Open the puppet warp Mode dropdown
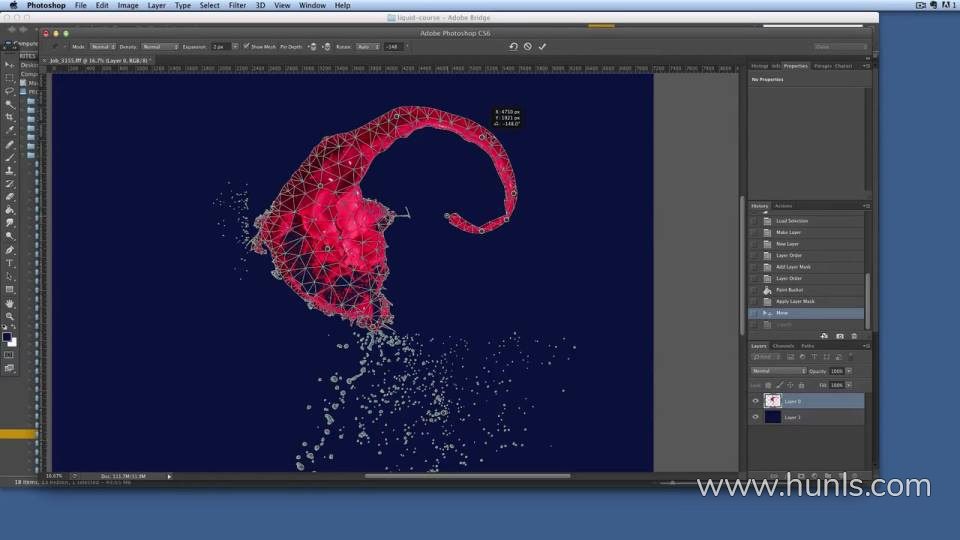The height and width of the screenshot is (540, 960). pyautogui.click(x=103, y=47)
